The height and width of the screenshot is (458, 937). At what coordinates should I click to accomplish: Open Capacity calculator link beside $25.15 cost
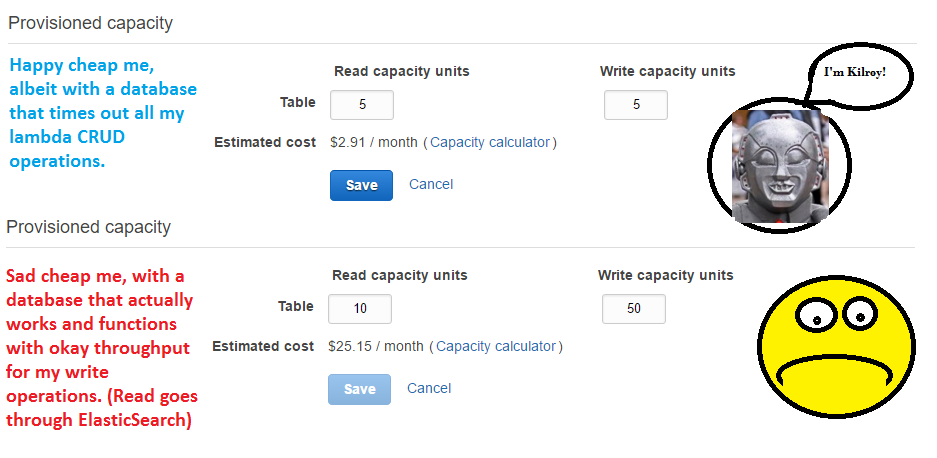[x=495, y=347]
